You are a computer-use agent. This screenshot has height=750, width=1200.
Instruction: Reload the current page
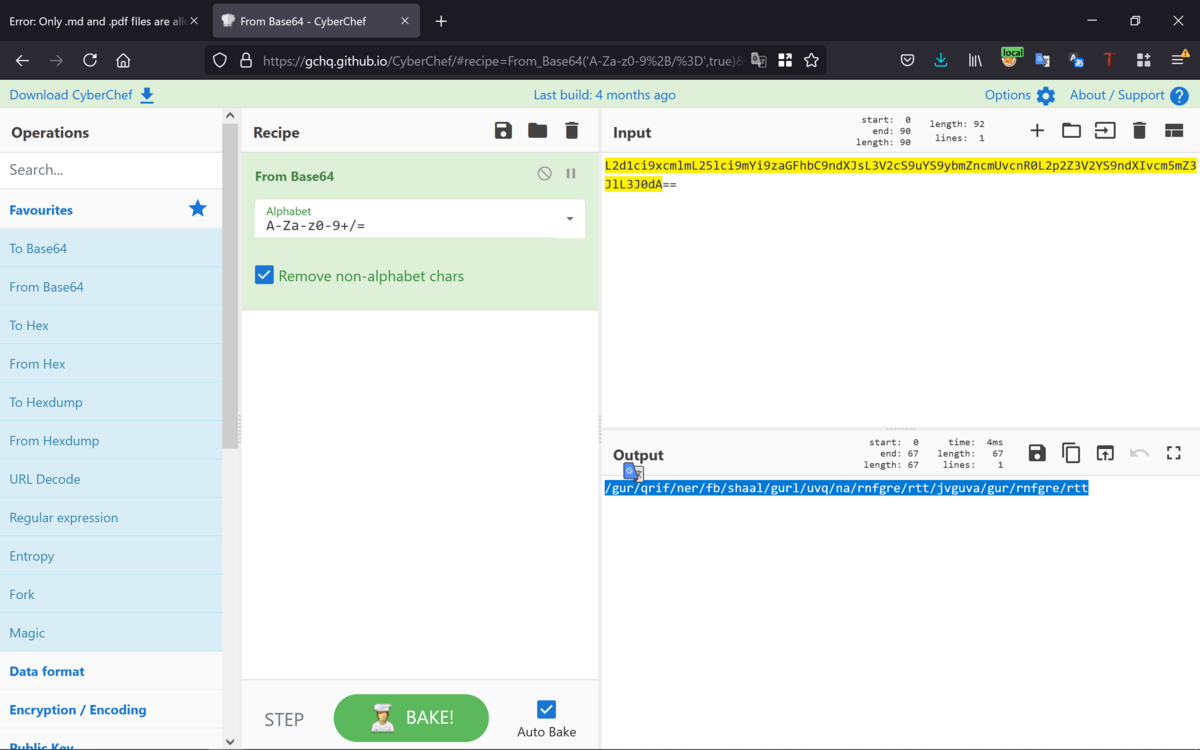(90, 60)
